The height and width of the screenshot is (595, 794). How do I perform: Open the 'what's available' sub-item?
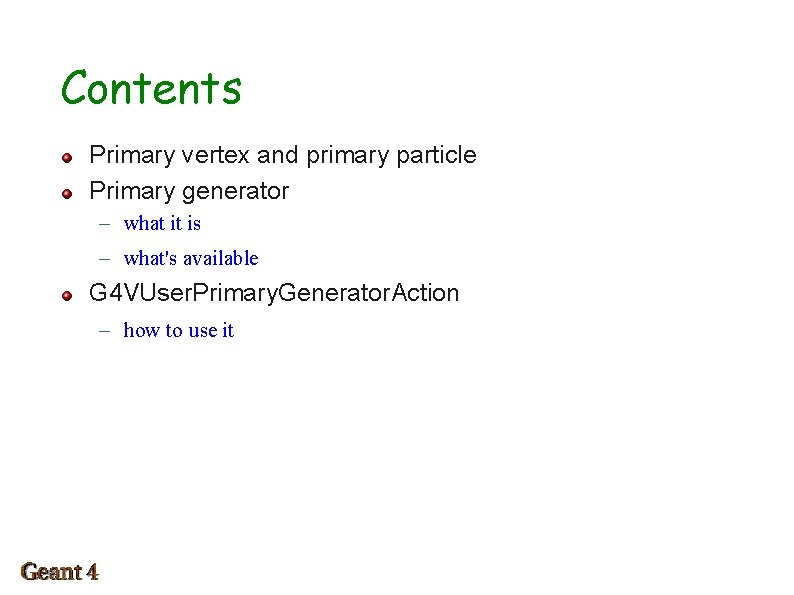pyautogui.click(x=191, y=258)
